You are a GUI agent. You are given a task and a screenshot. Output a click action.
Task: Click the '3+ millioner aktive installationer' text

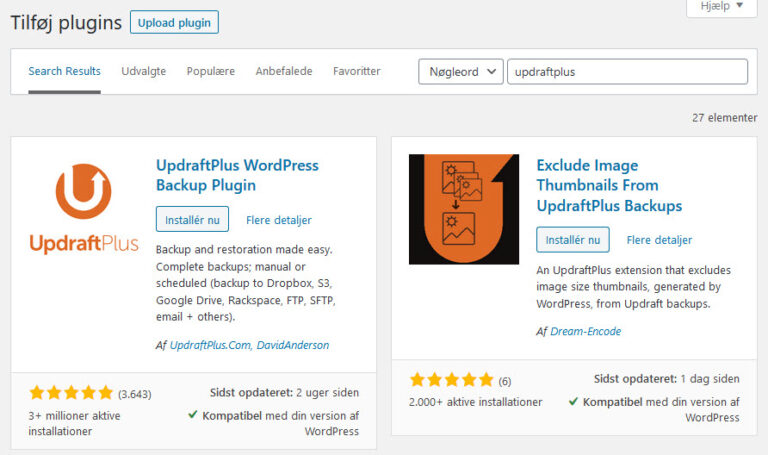(x=74, y=423)
